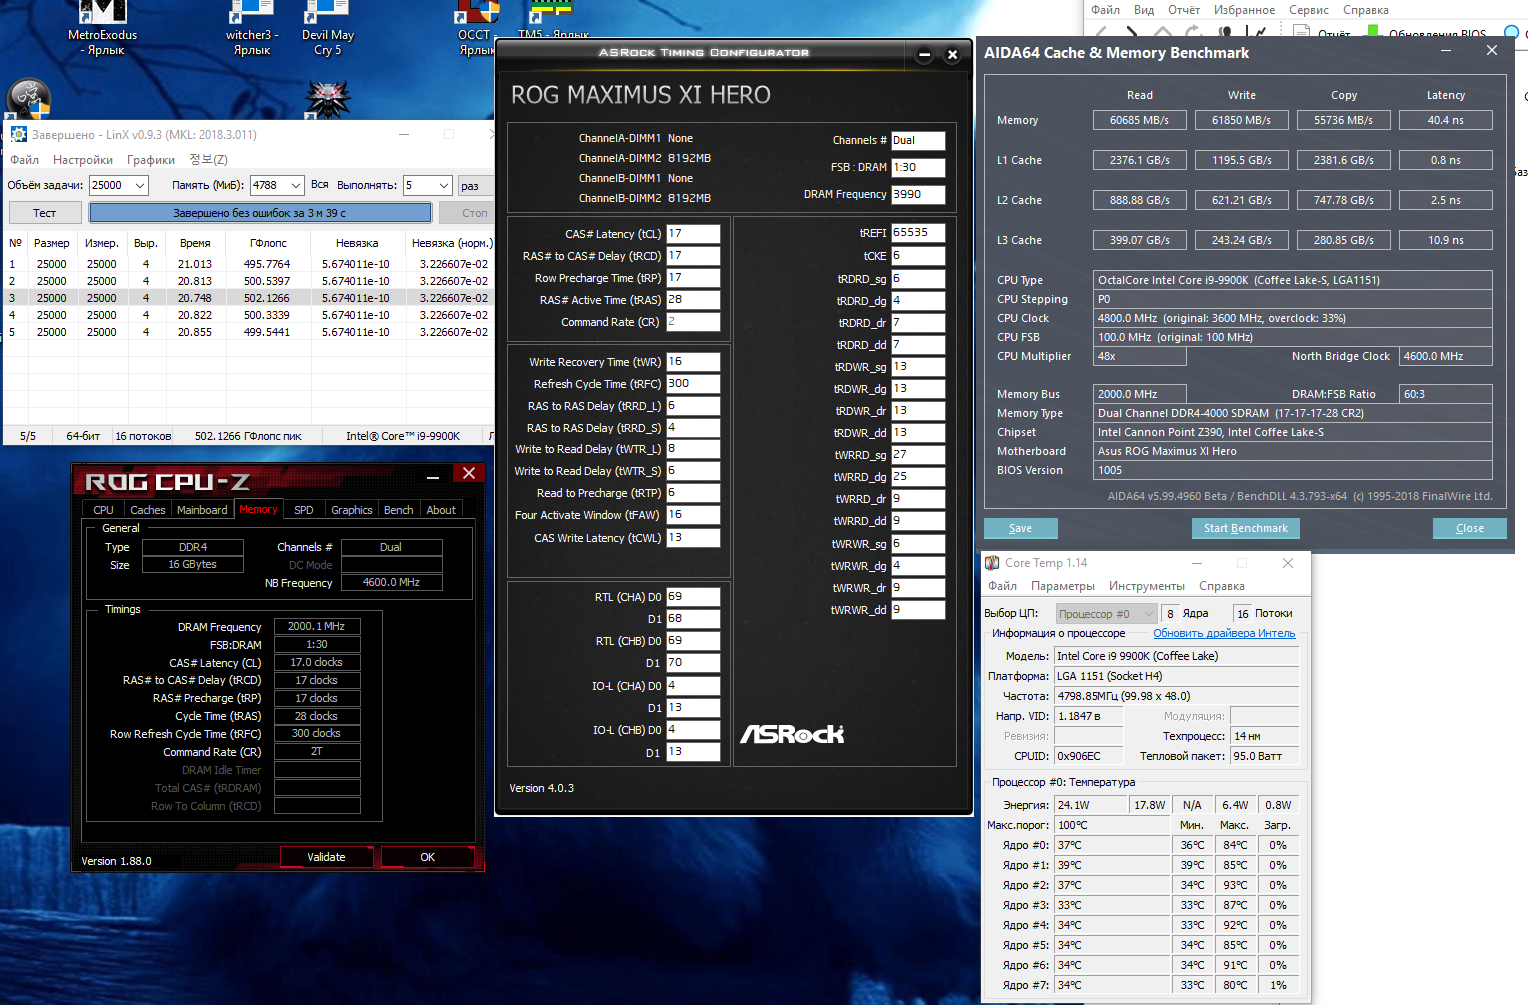Sort LinX results by ГФлопс column
The height and width of the screenshot is (1005, 1528).
pyautogui.click(x=268, y=243)
